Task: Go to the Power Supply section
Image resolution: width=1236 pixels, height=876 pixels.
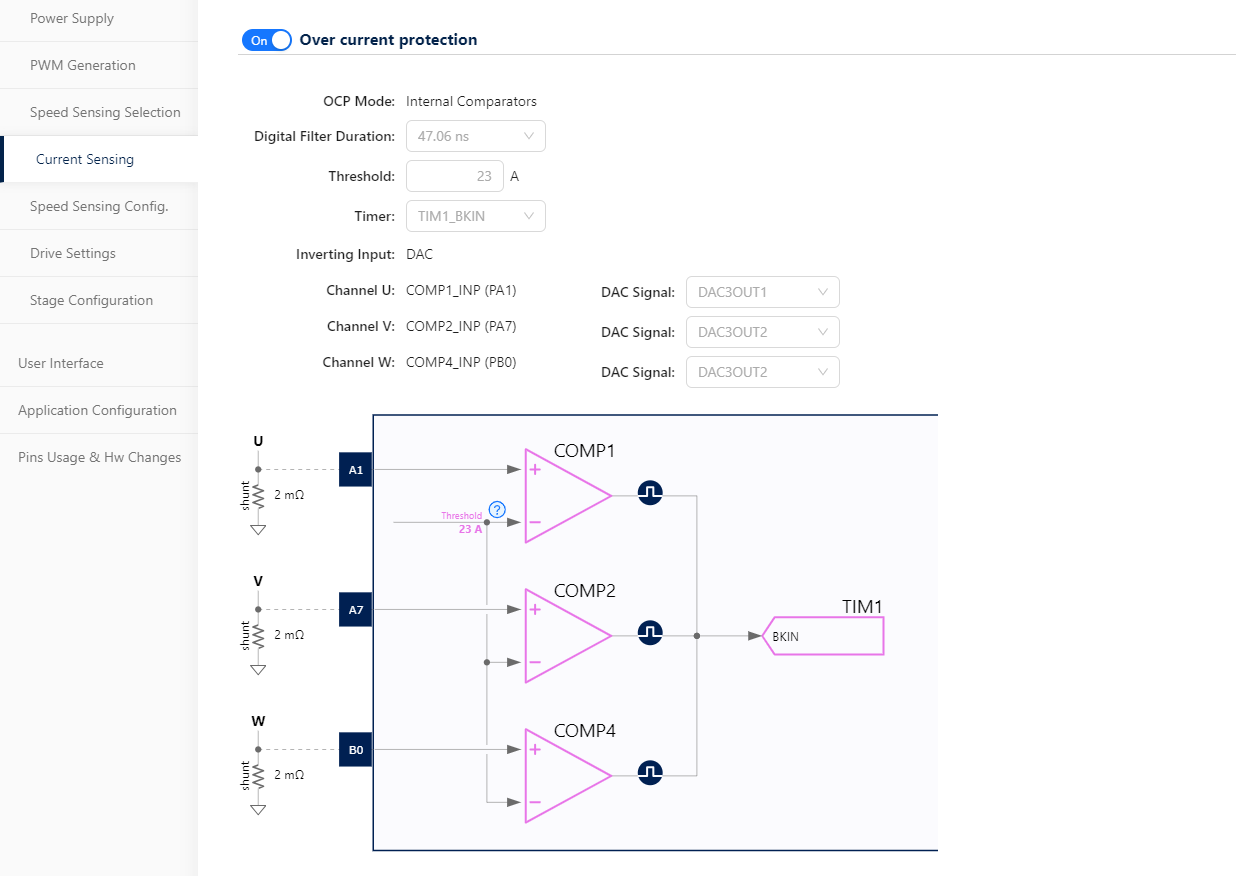Action: coord(71,18)
